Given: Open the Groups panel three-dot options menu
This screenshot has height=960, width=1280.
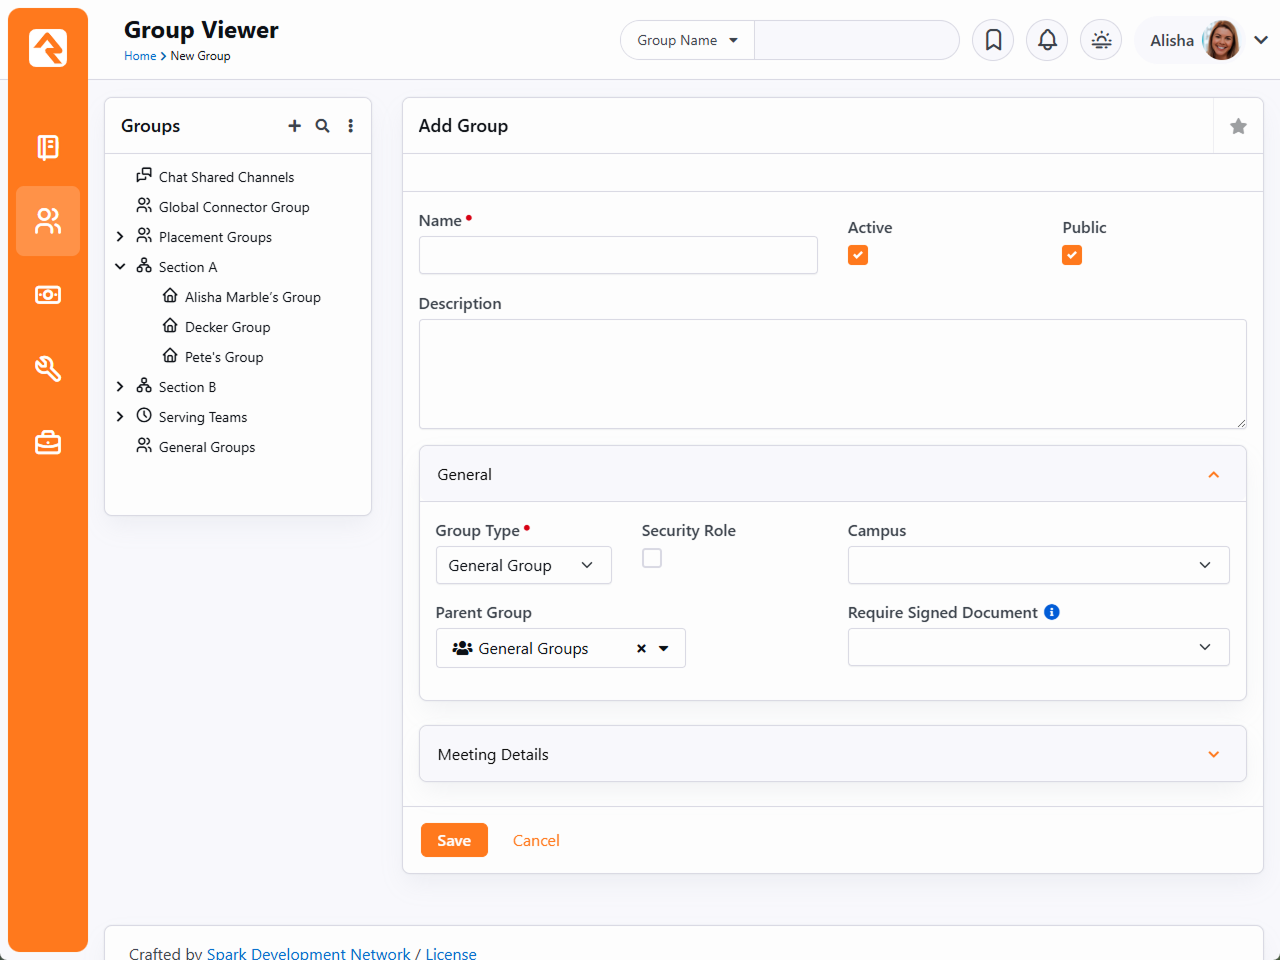Looking at the screenshot, I should tap(350, 126).
